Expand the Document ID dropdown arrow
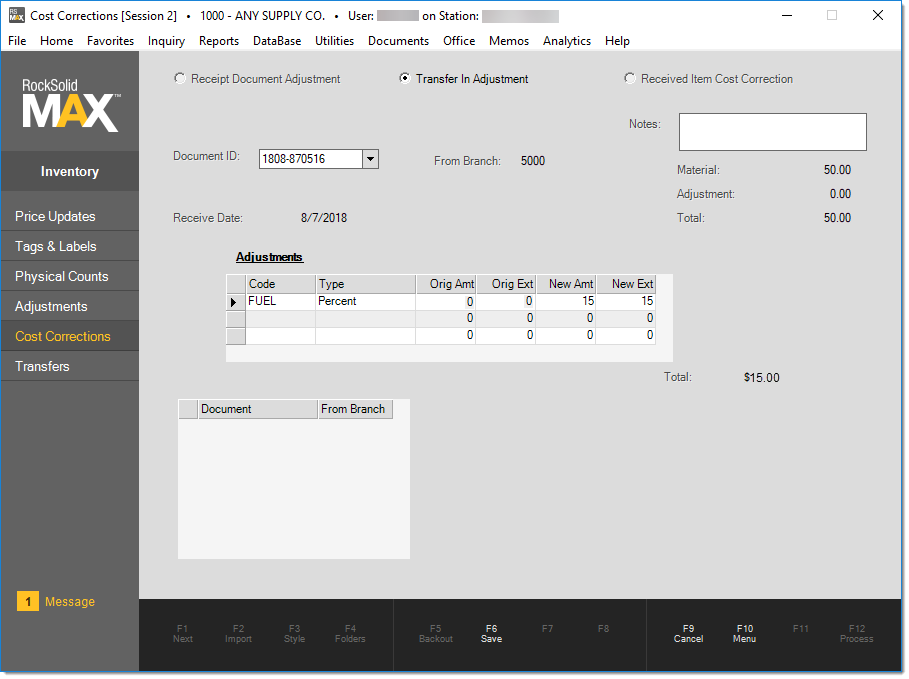 [x=370, y=159]
